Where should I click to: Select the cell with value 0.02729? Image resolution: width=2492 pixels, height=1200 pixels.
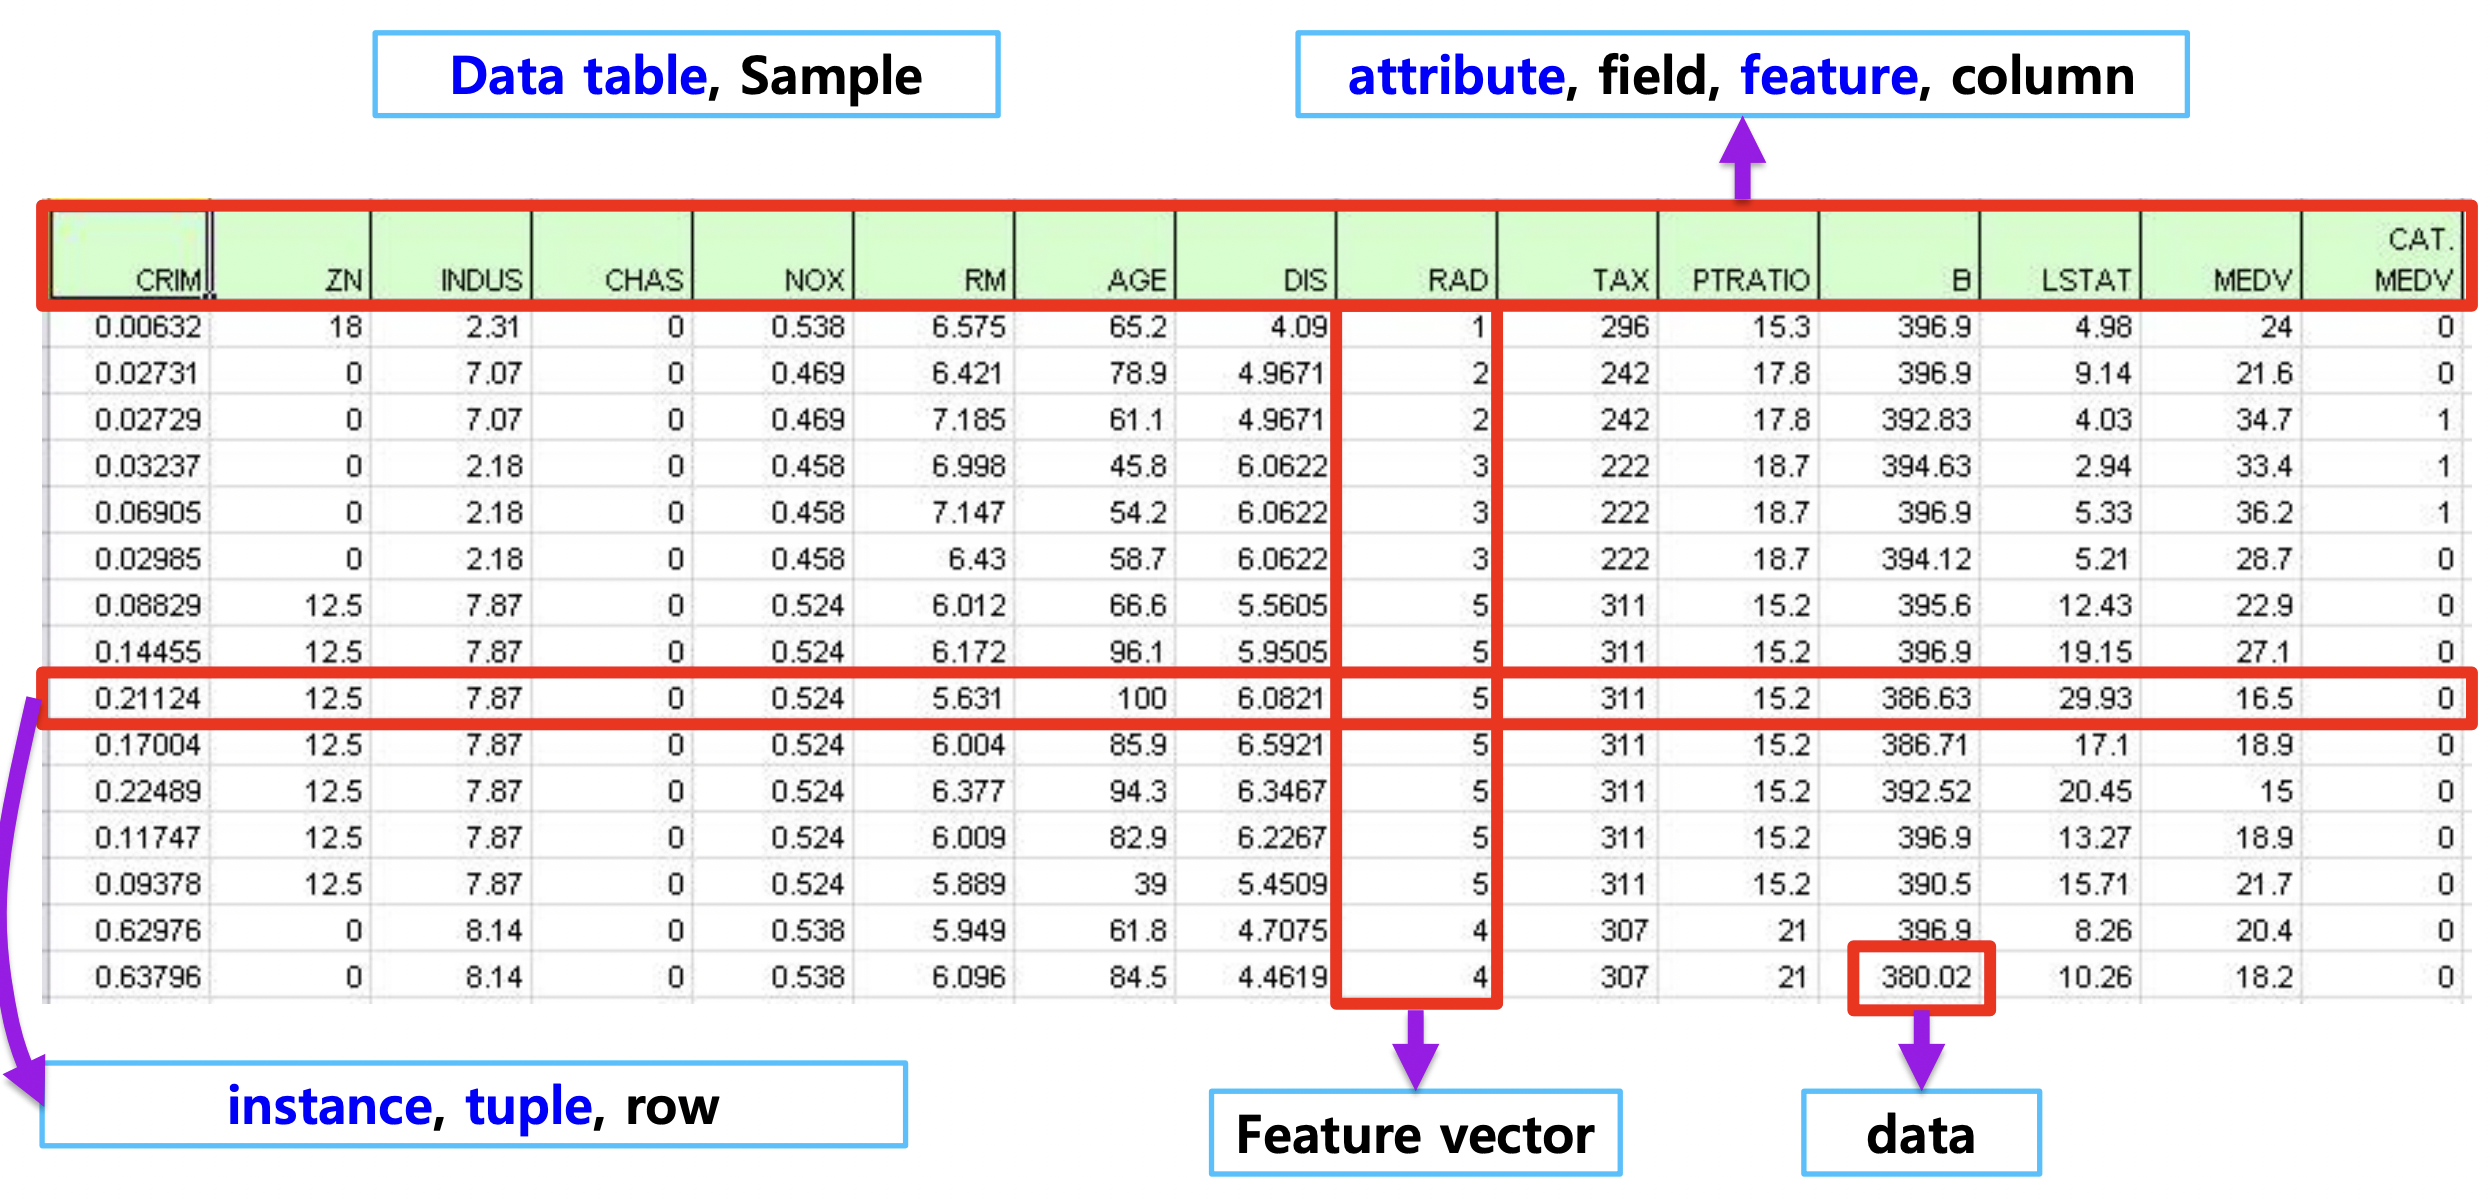[131, 419]
